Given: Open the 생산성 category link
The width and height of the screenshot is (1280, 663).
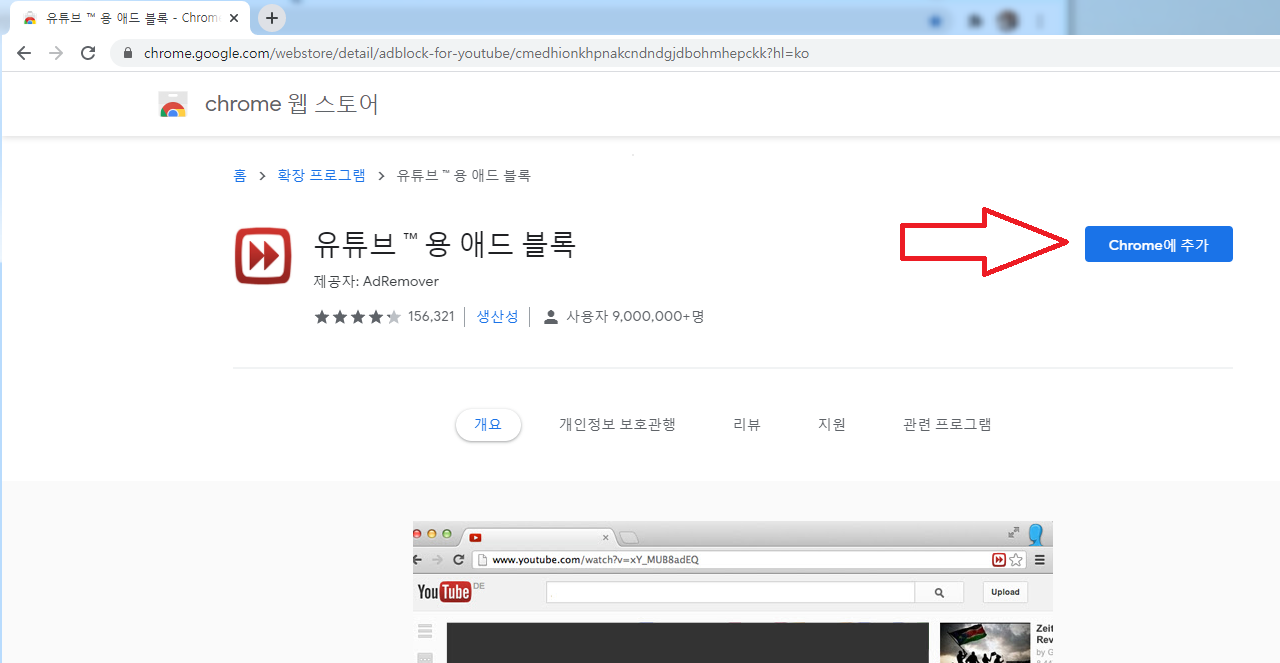Looking at the screenshot, I should point(497,316).
